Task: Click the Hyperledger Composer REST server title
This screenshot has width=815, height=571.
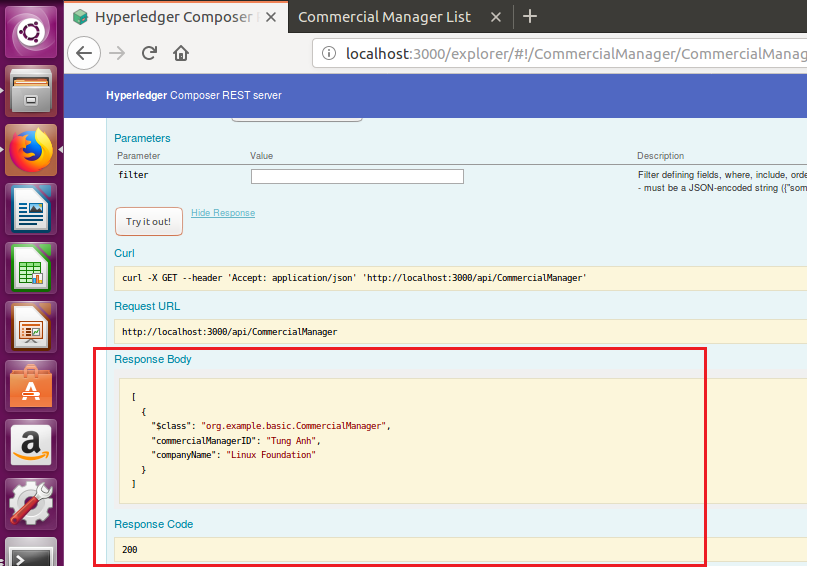Action: click(194, 96)
